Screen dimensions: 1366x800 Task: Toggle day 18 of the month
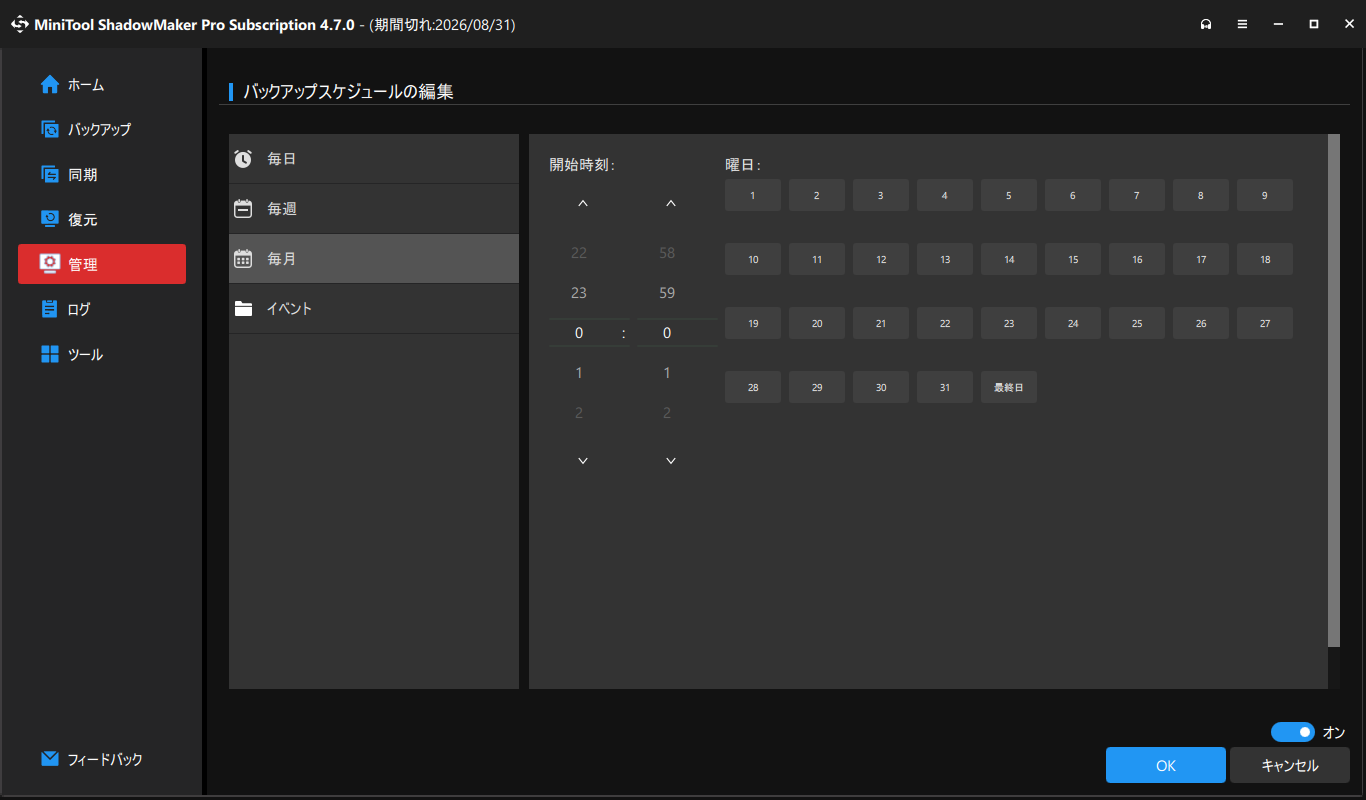coord(1265,259)
